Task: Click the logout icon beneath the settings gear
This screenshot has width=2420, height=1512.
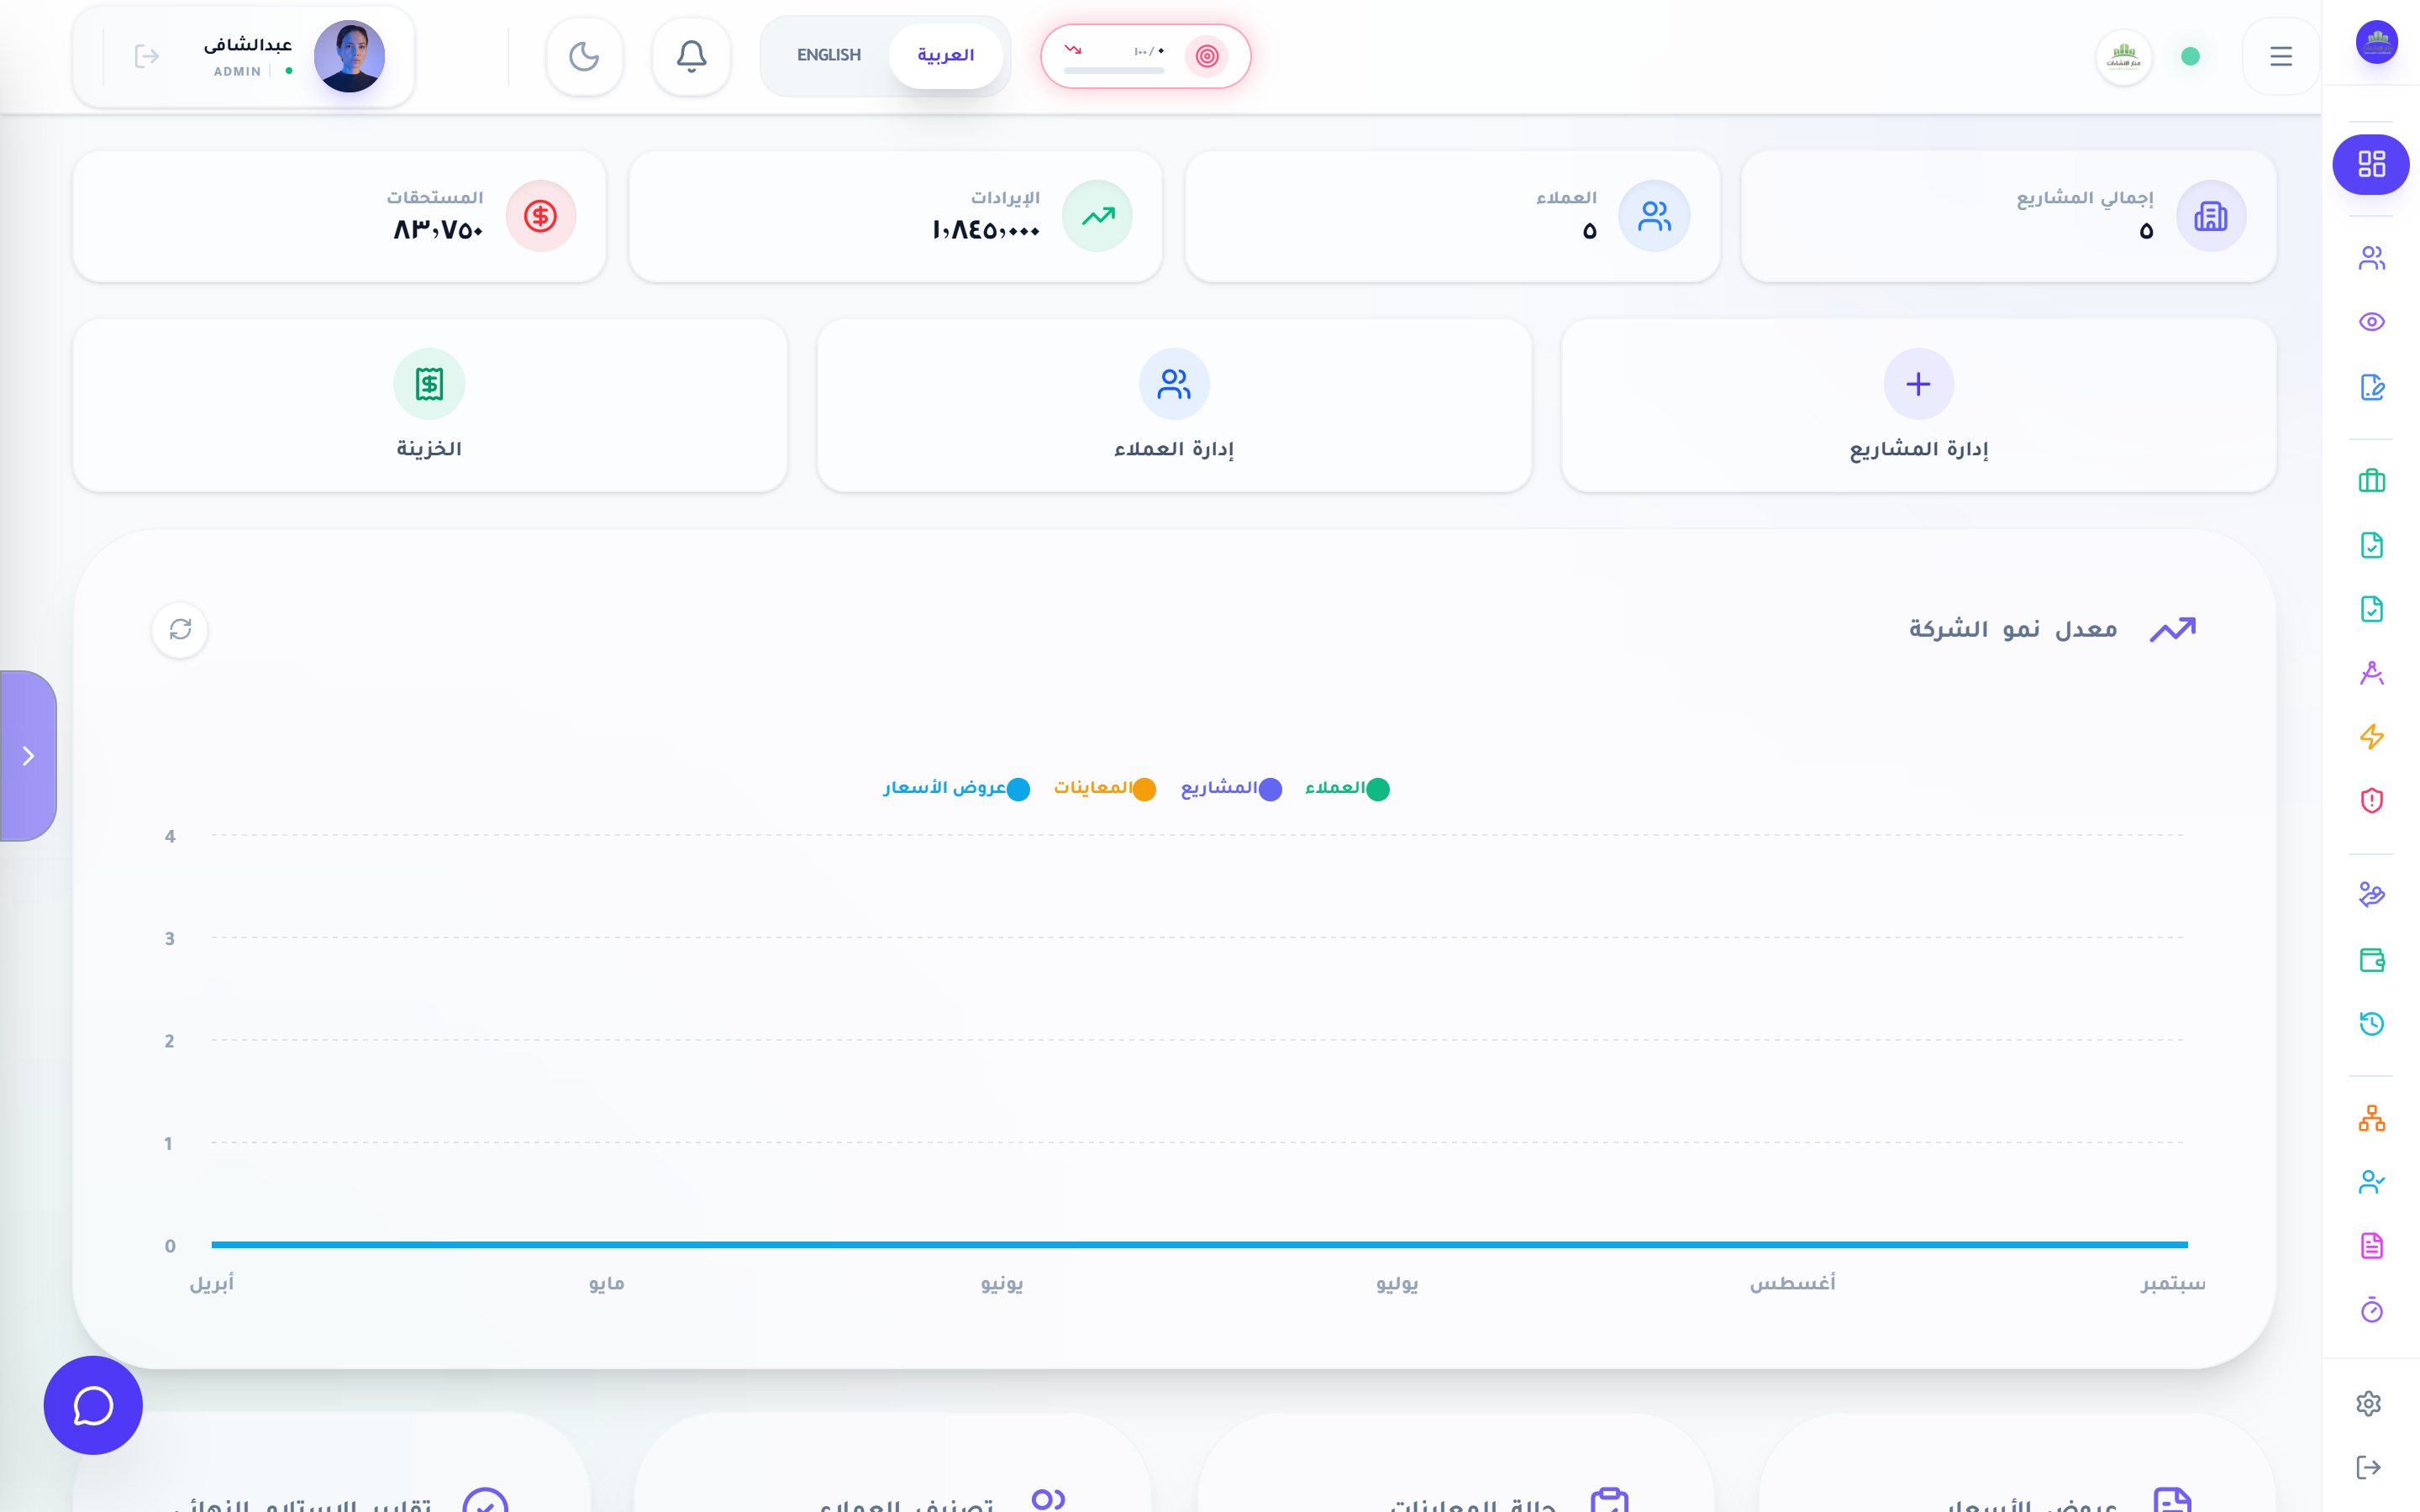Action: point(2368,1467)
